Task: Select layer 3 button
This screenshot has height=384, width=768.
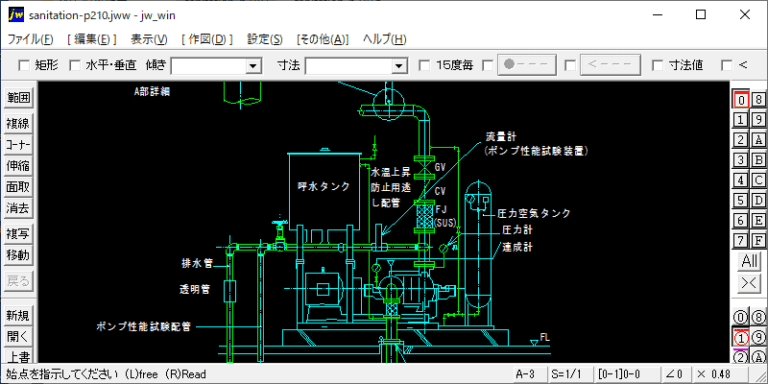Action: 741,160
